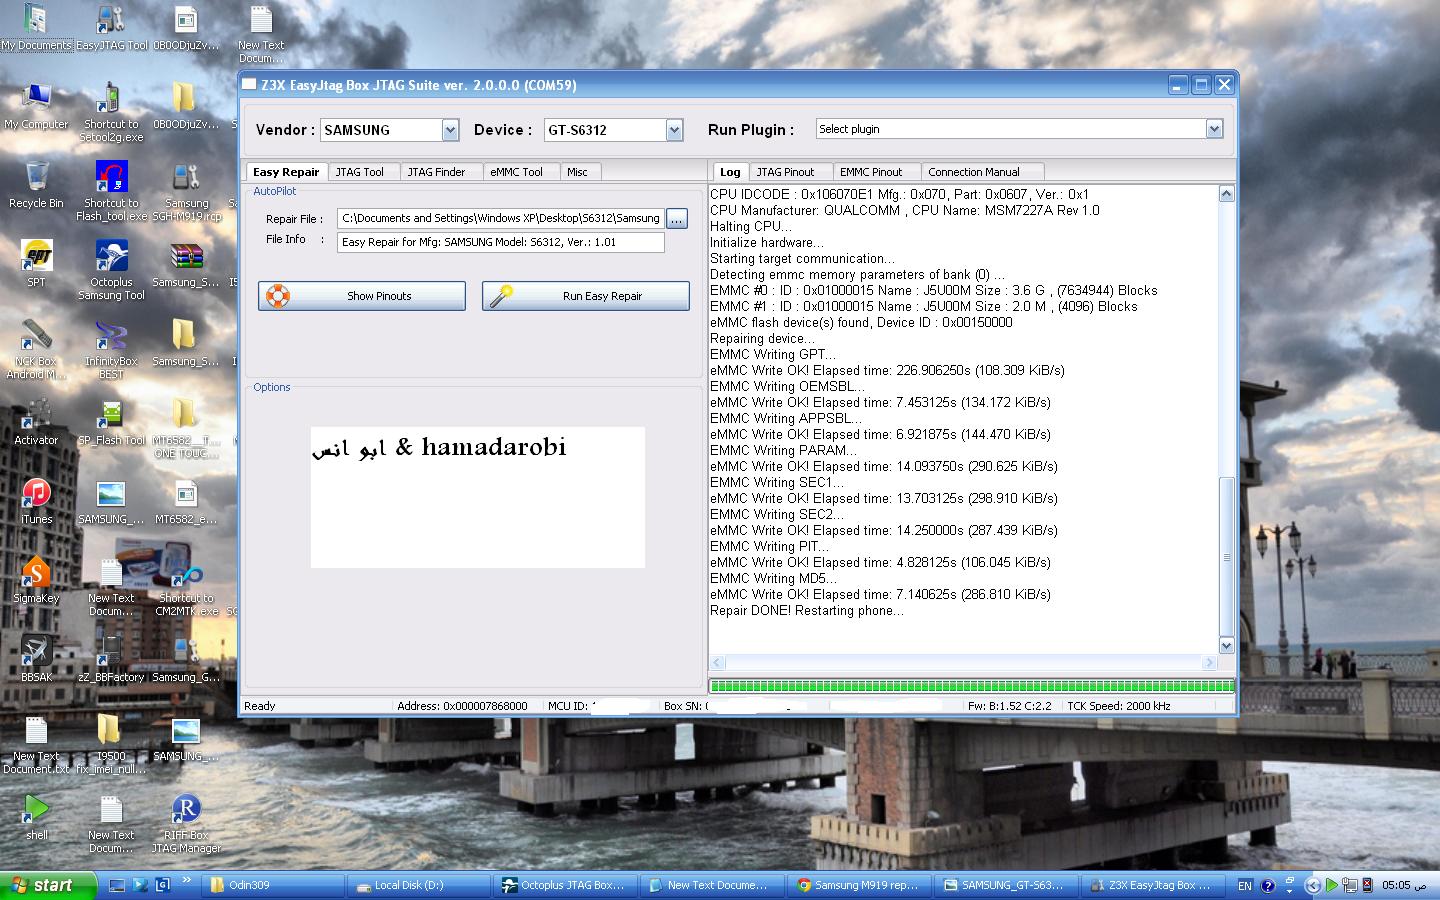Viewport: 1440px width, 900px height.
Task: Open the Shortcut to CM2MTK.exe icon
Action: 186,586
